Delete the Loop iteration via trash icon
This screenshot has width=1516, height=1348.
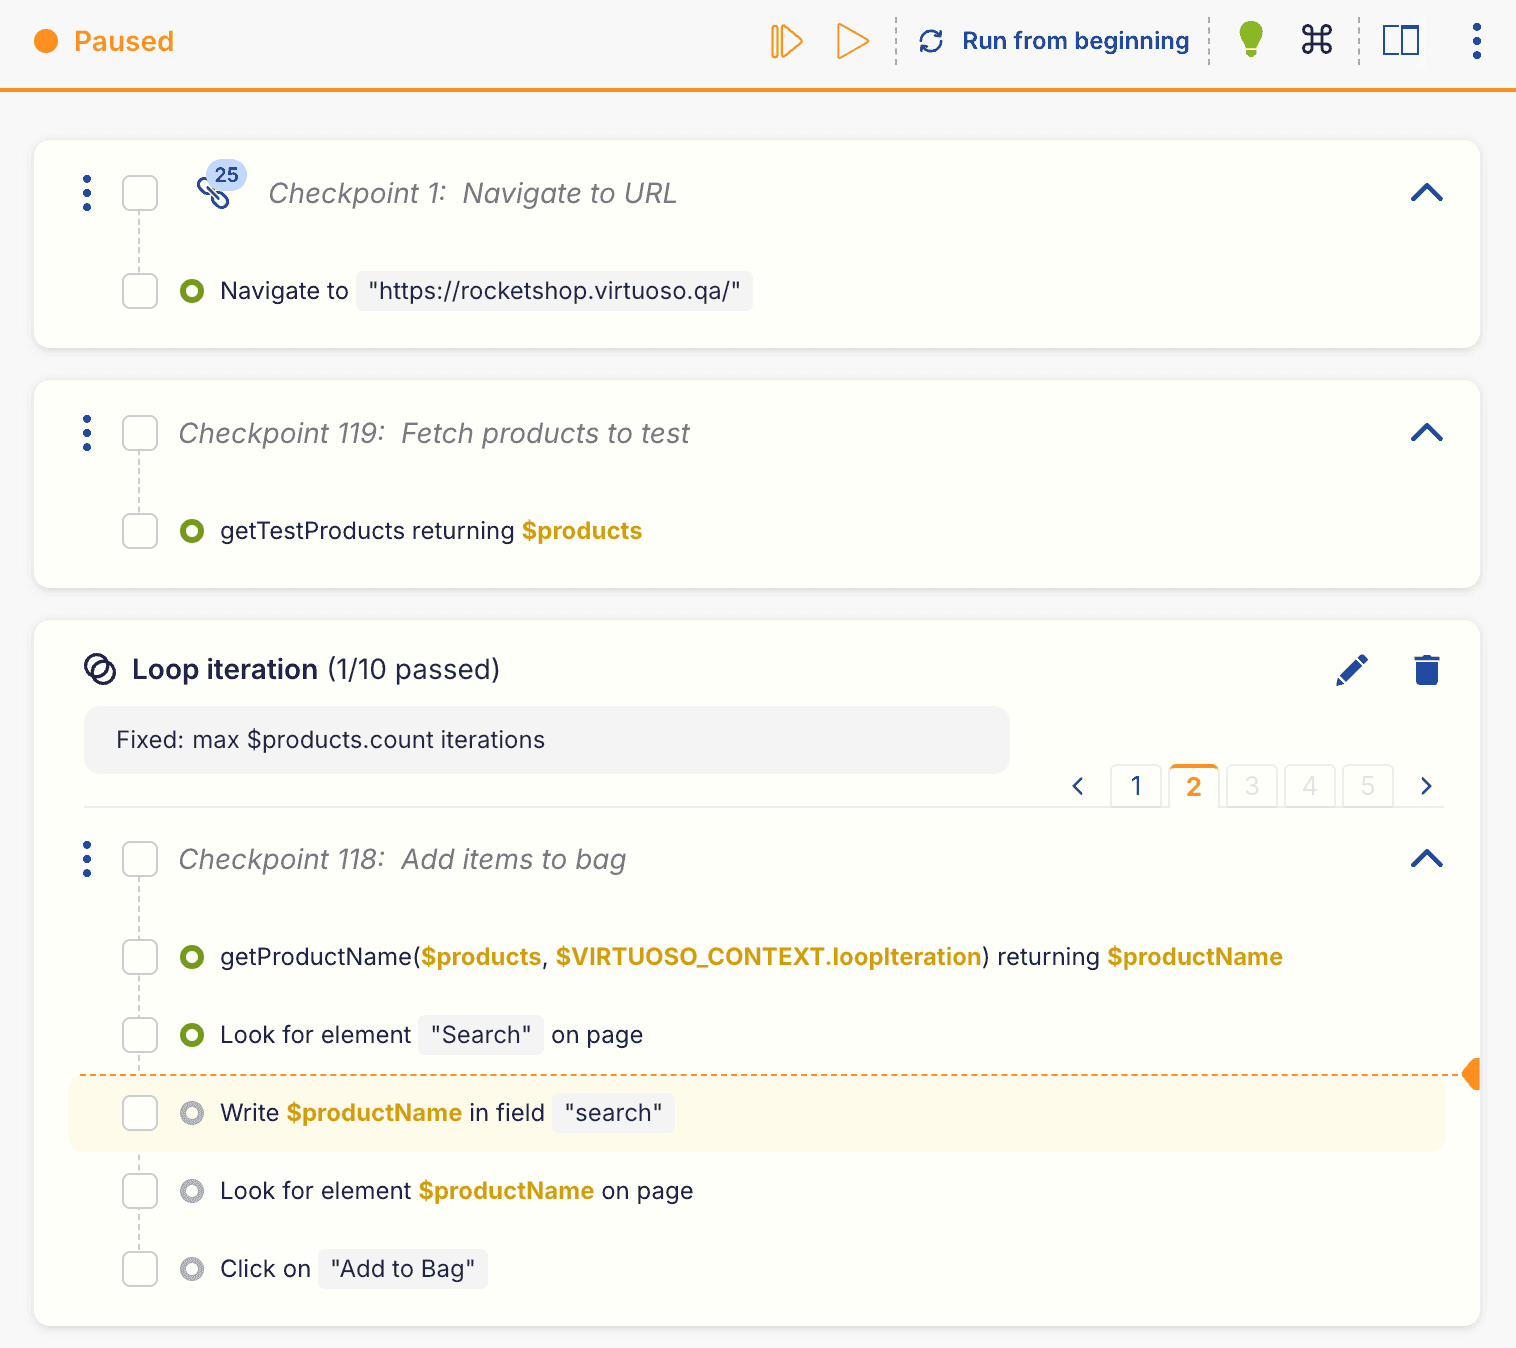pyautogui.click(x=1426, y=669)
